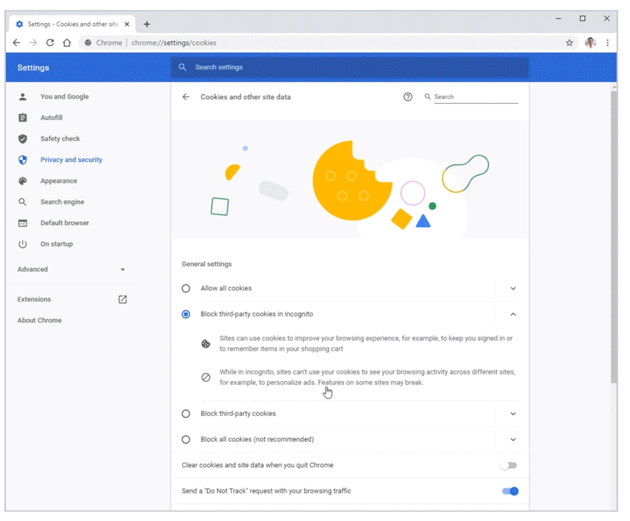Enable clear cookies when you quit Chrome
This screenshot has width=630, height=521.
(x=509, y=465)
